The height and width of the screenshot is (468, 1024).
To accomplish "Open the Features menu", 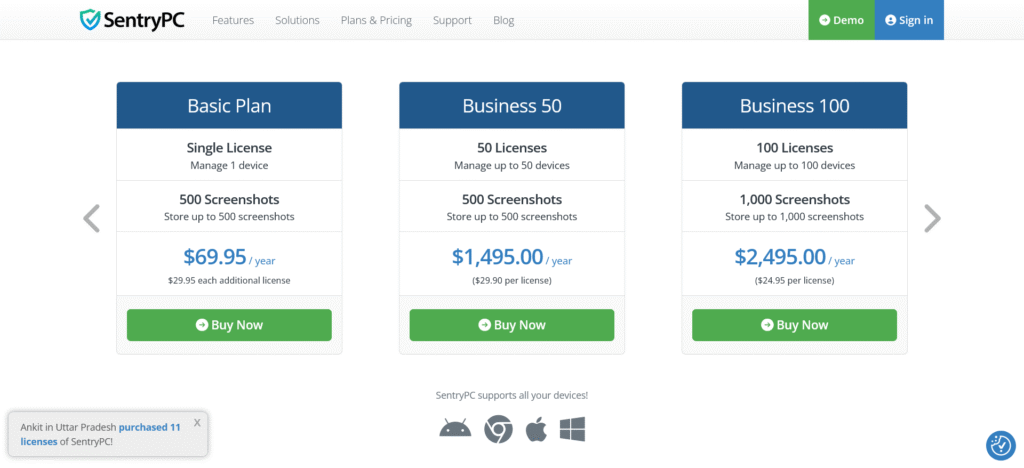I will coord(233,20).
